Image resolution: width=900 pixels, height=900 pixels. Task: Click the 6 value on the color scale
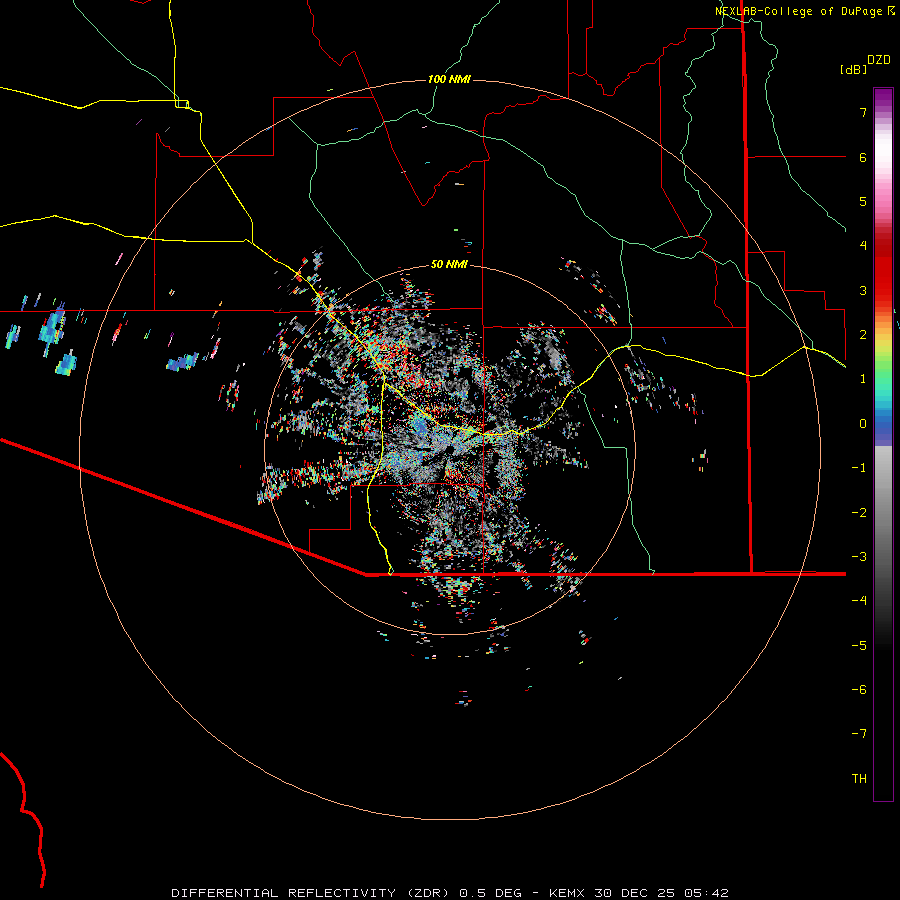coord(863,157)
